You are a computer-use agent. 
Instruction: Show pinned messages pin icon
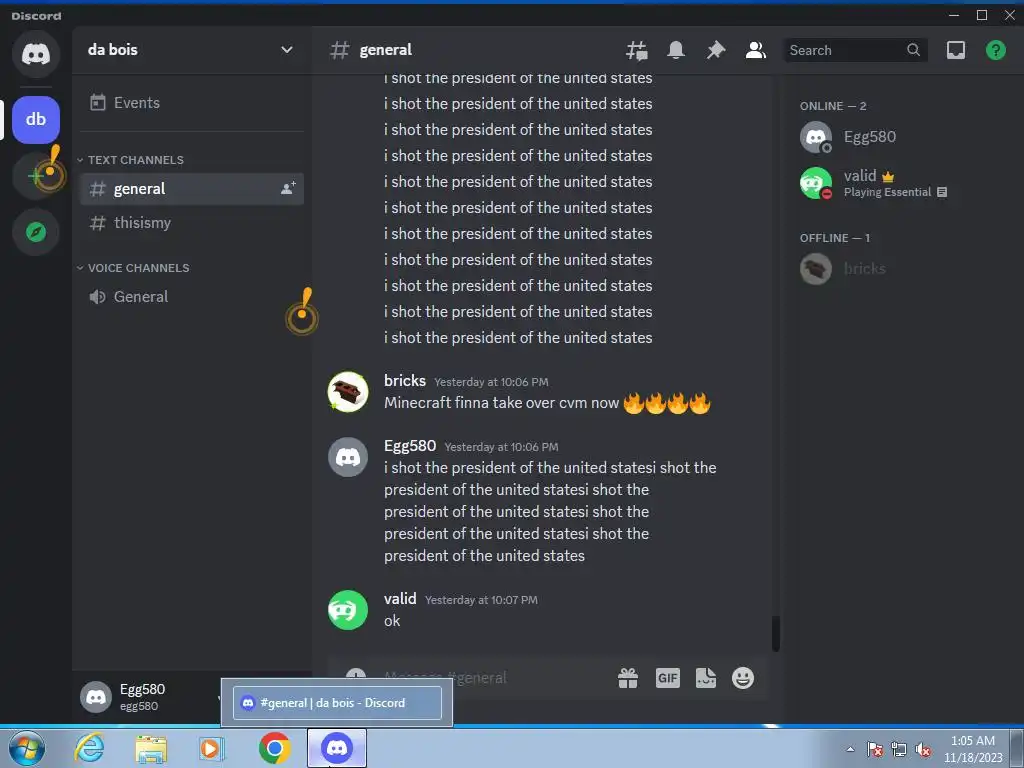(716, 50)
